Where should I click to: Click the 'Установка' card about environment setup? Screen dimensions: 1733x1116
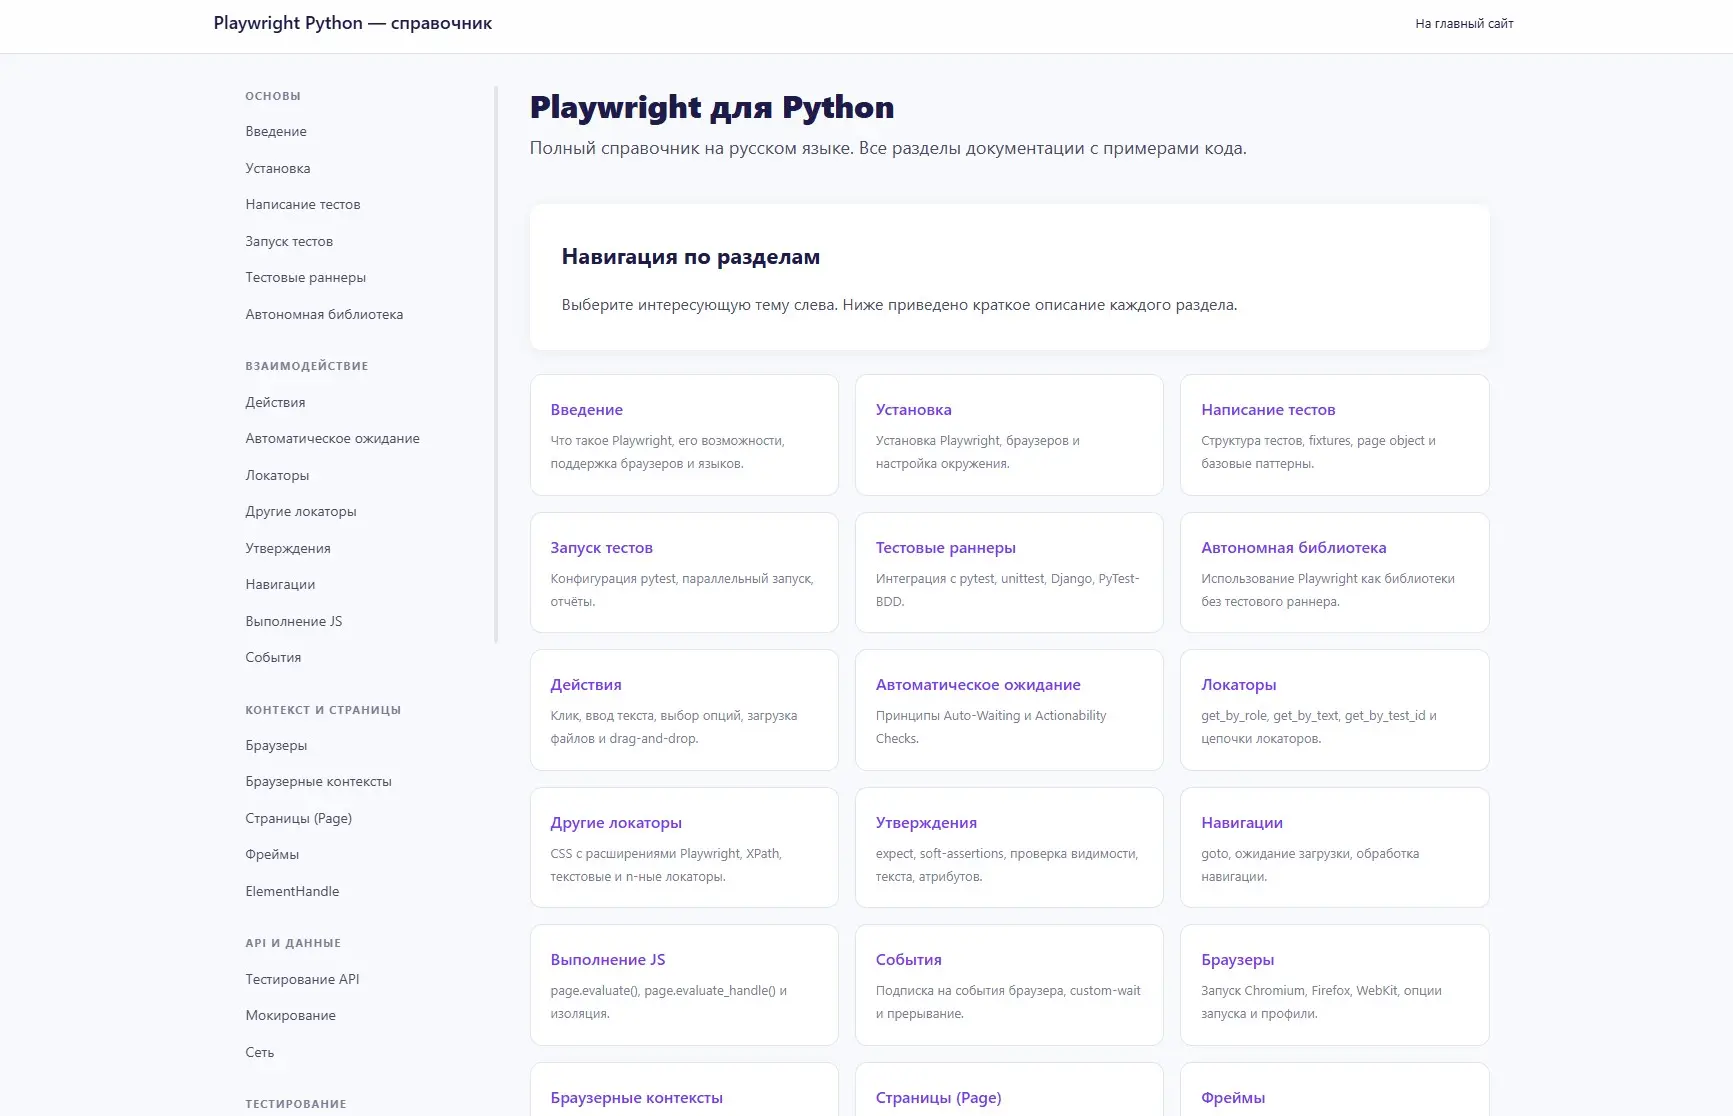1009,435
